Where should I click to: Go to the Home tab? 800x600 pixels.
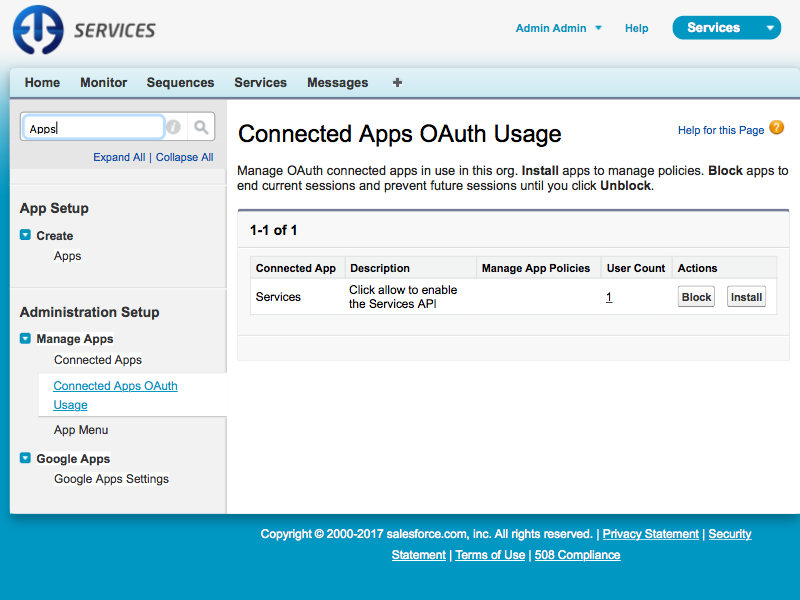(42, 83)
